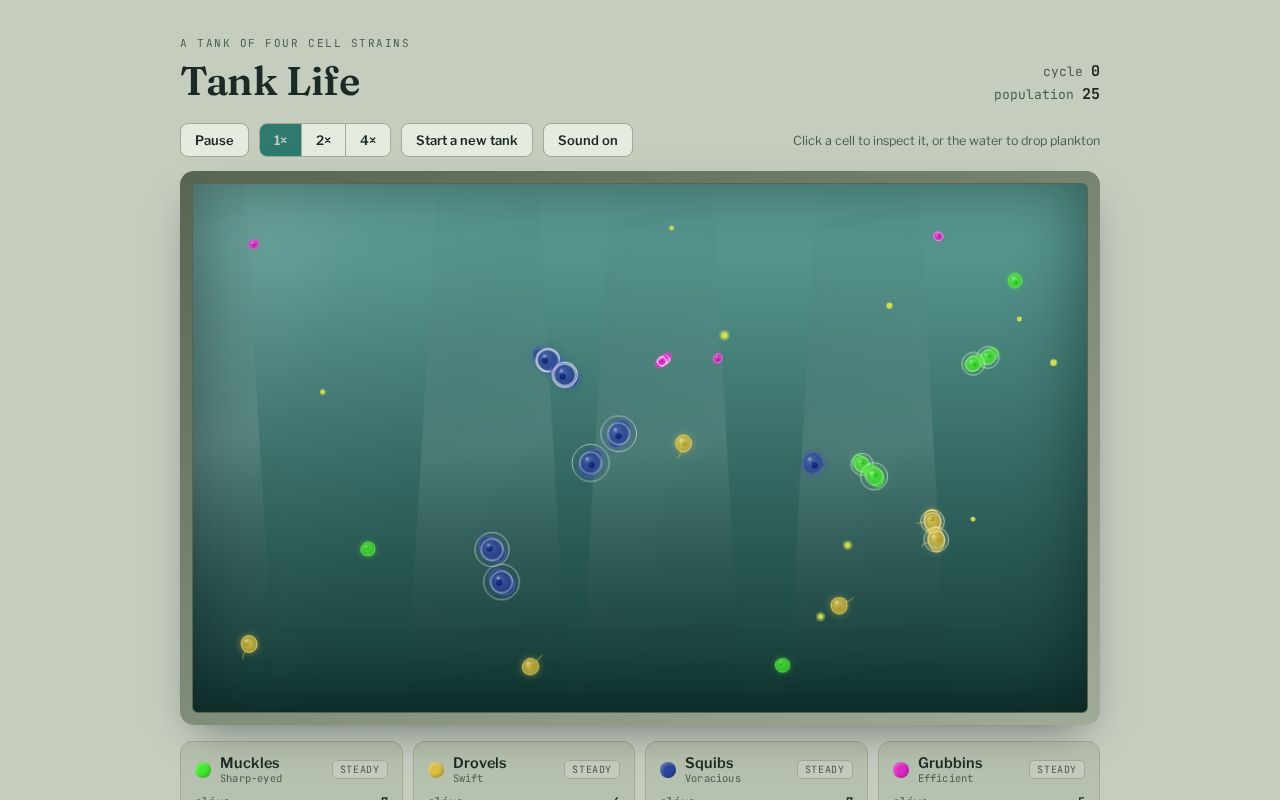Inspect the green Muckle cell at tank bottom
The image size is (1280, 800).
coord(782,665)
